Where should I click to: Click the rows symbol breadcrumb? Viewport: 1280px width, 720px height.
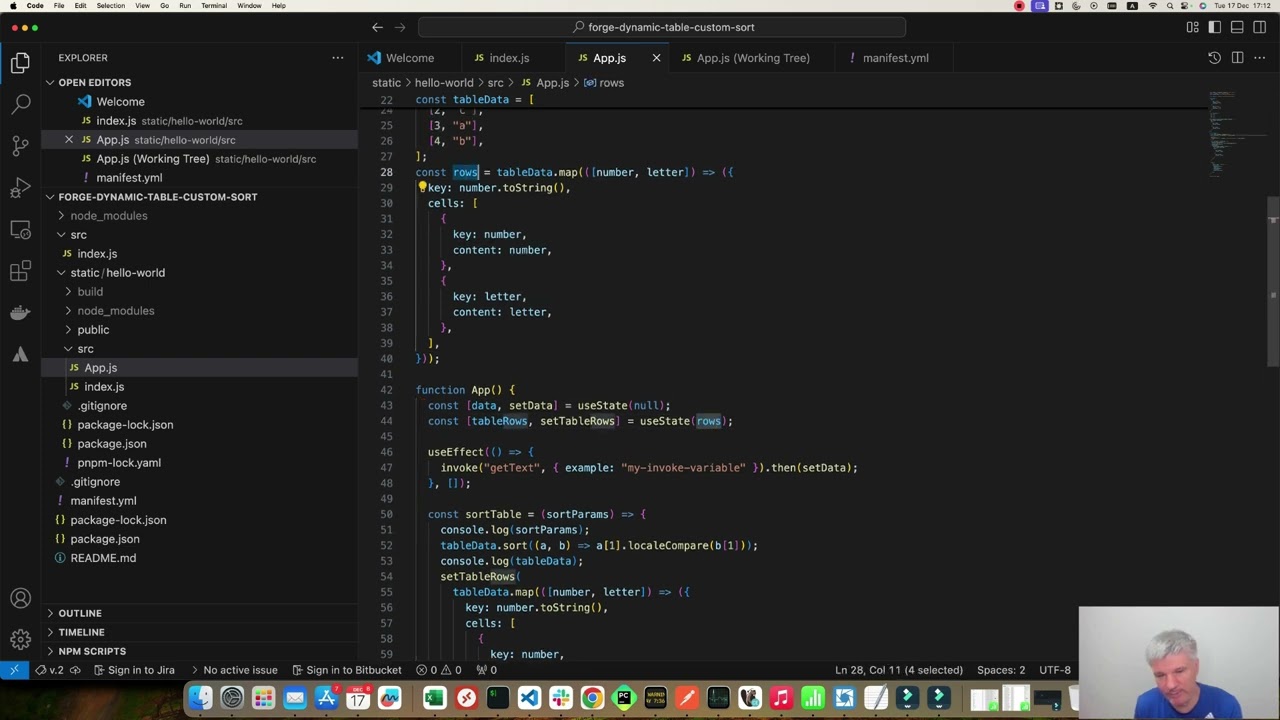pos(604,83)
